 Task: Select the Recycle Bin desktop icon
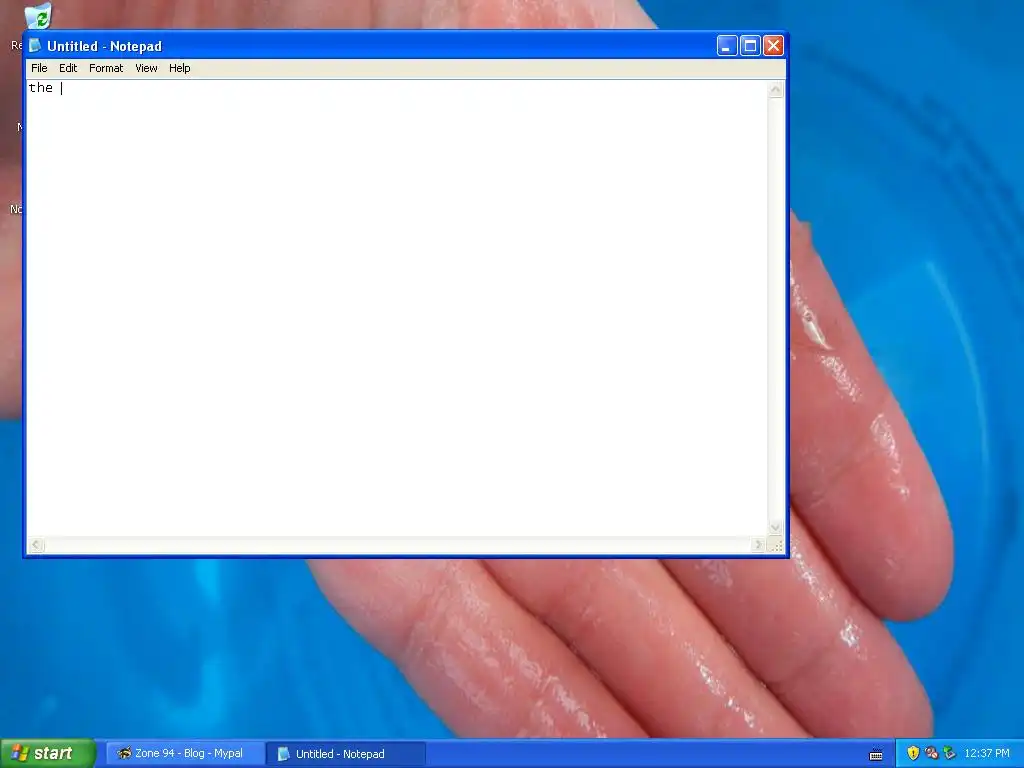click(38, 16)
